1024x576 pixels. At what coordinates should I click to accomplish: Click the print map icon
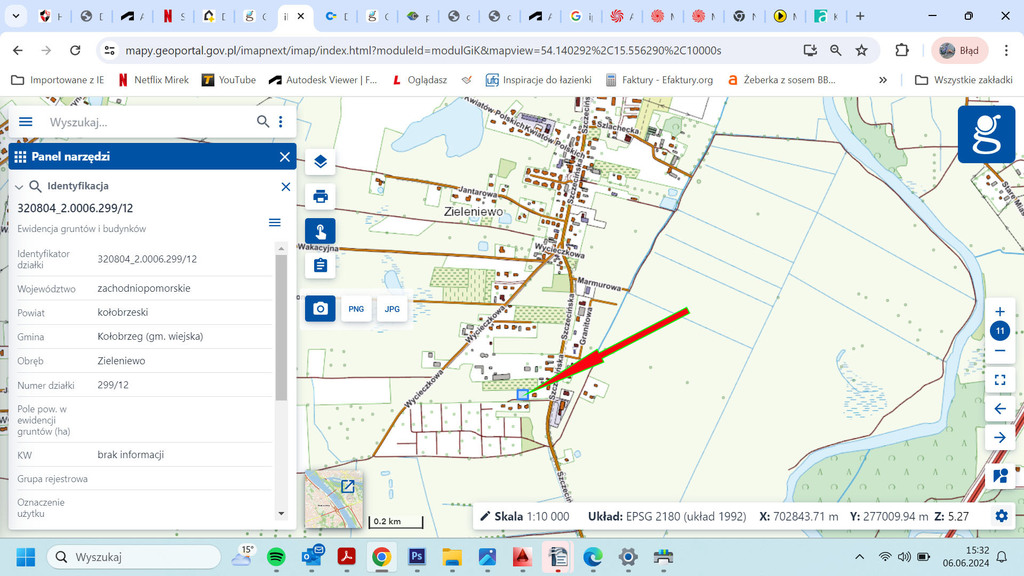click(320, 196)
